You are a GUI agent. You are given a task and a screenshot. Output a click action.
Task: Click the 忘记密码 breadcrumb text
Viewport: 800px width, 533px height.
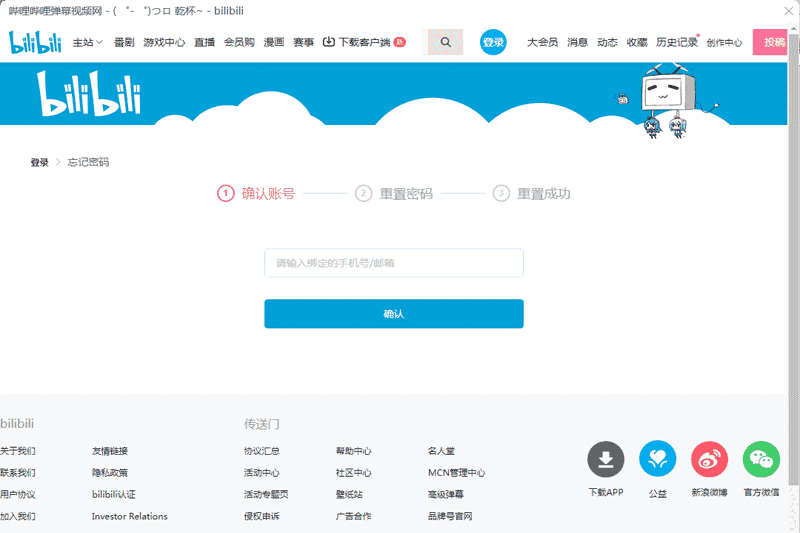tap(88, 162)
